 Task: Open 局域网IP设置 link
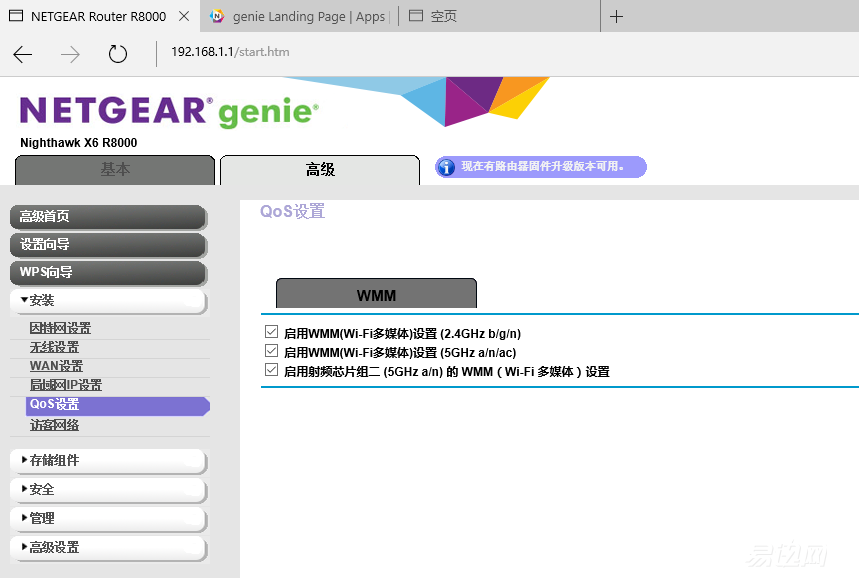[x=66, y=385]
